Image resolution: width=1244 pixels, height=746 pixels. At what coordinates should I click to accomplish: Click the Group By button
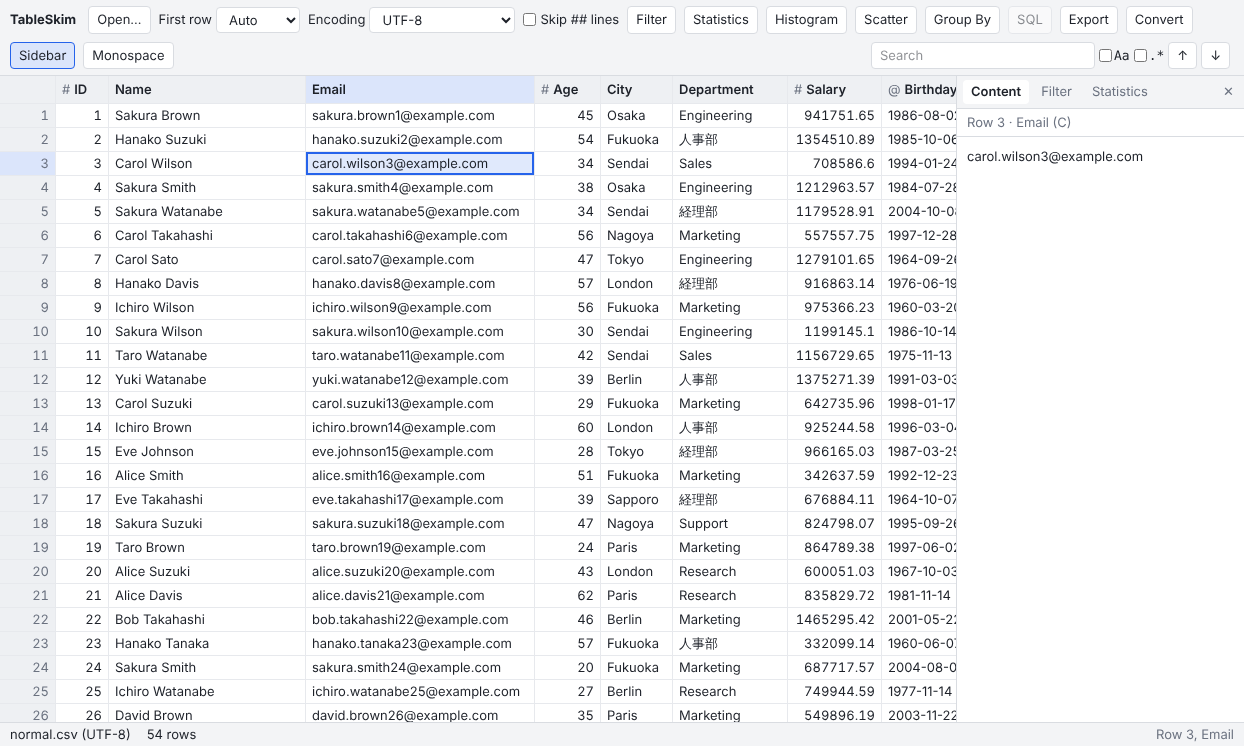(962, 20)
